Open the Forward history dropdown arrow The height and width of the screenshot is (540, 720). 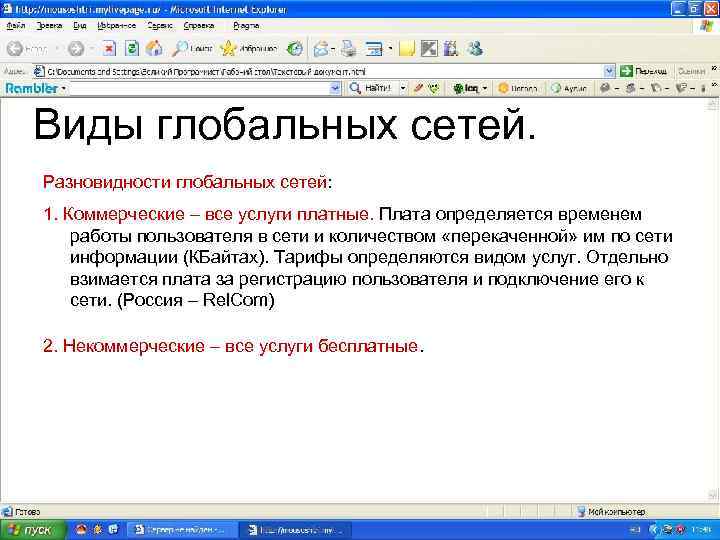[92, 48]
